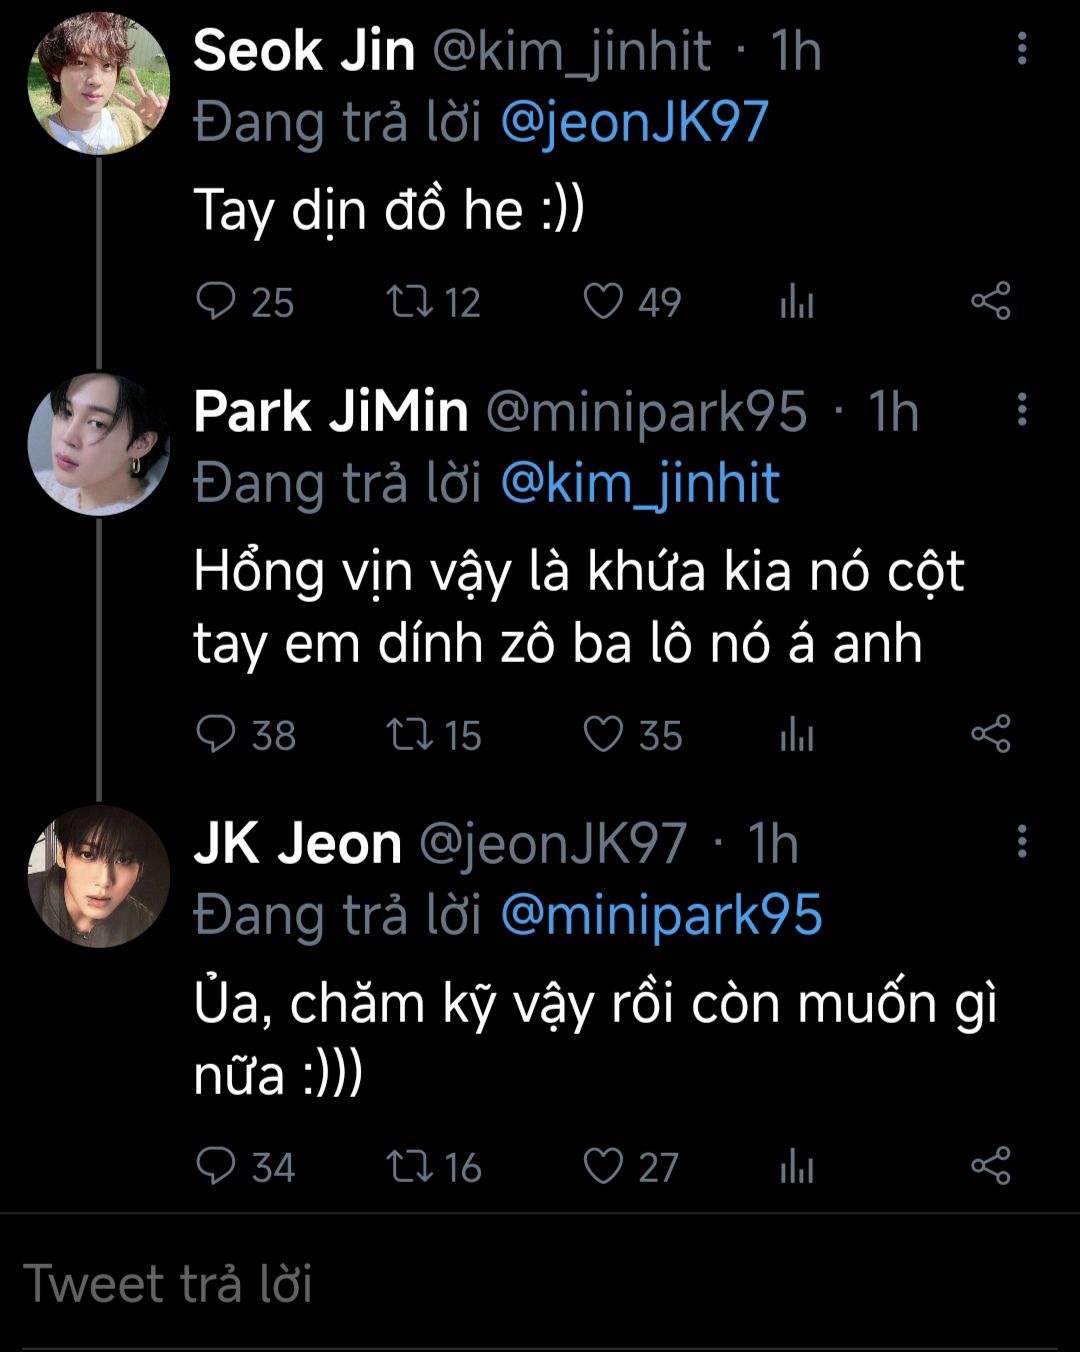Share JK Jeon's tweet
Image resolution: width=1080 pixels, height=1352 pixels.
point(990,1167)
